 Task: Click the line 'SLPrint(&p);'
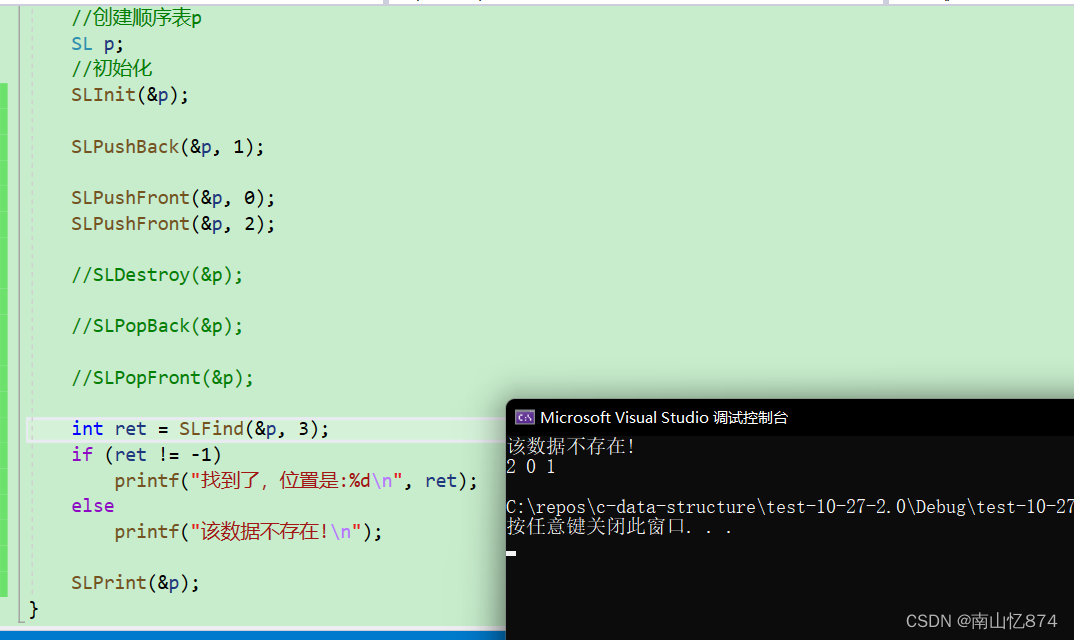tap(135, 583)
